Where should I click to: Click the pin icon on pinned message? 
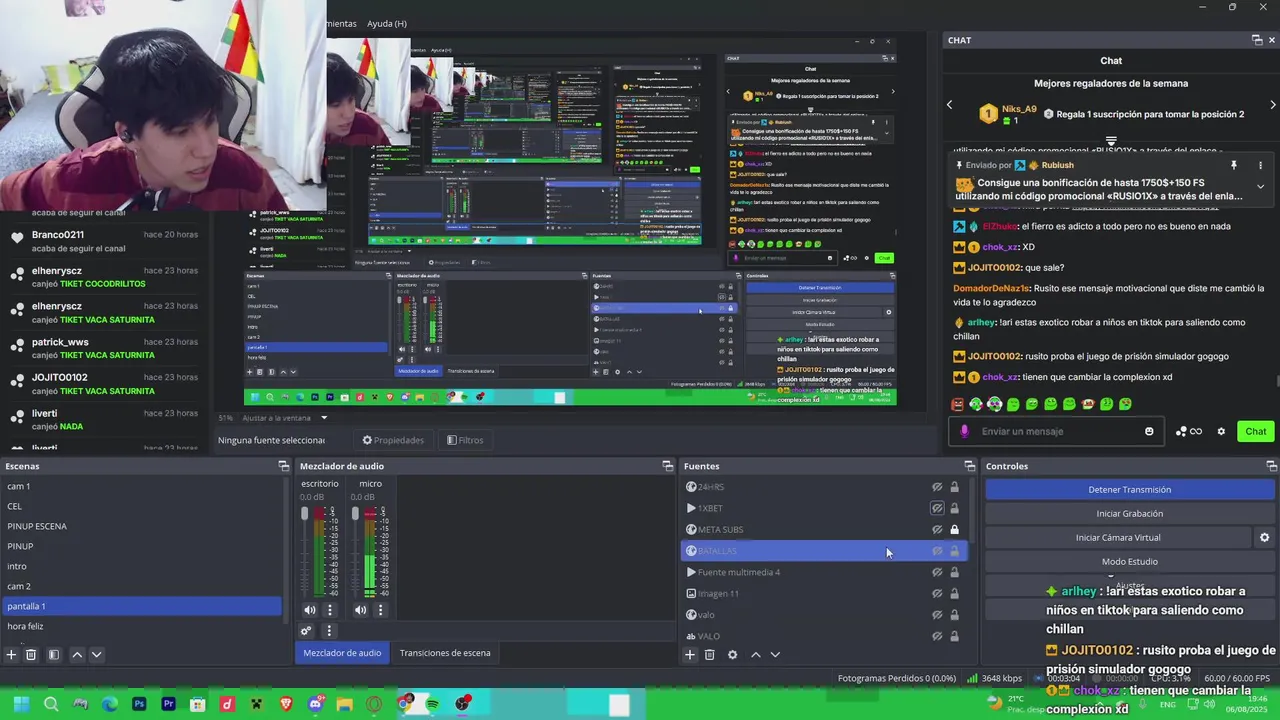coord(1234,166)
